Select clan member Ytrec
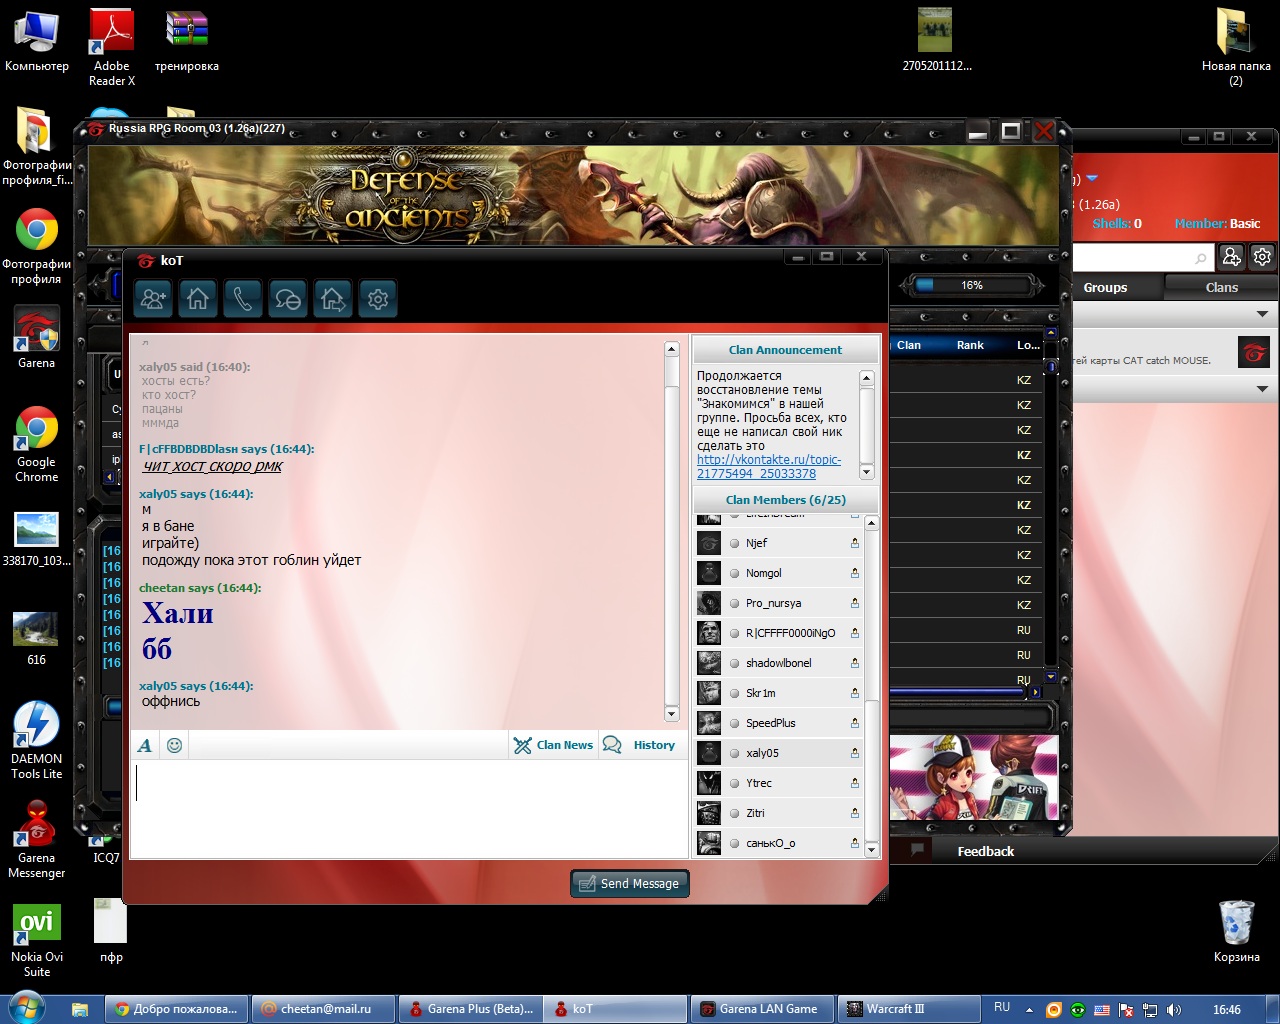The width and height of the screenshot is (1280, 1024). [779, 783]
